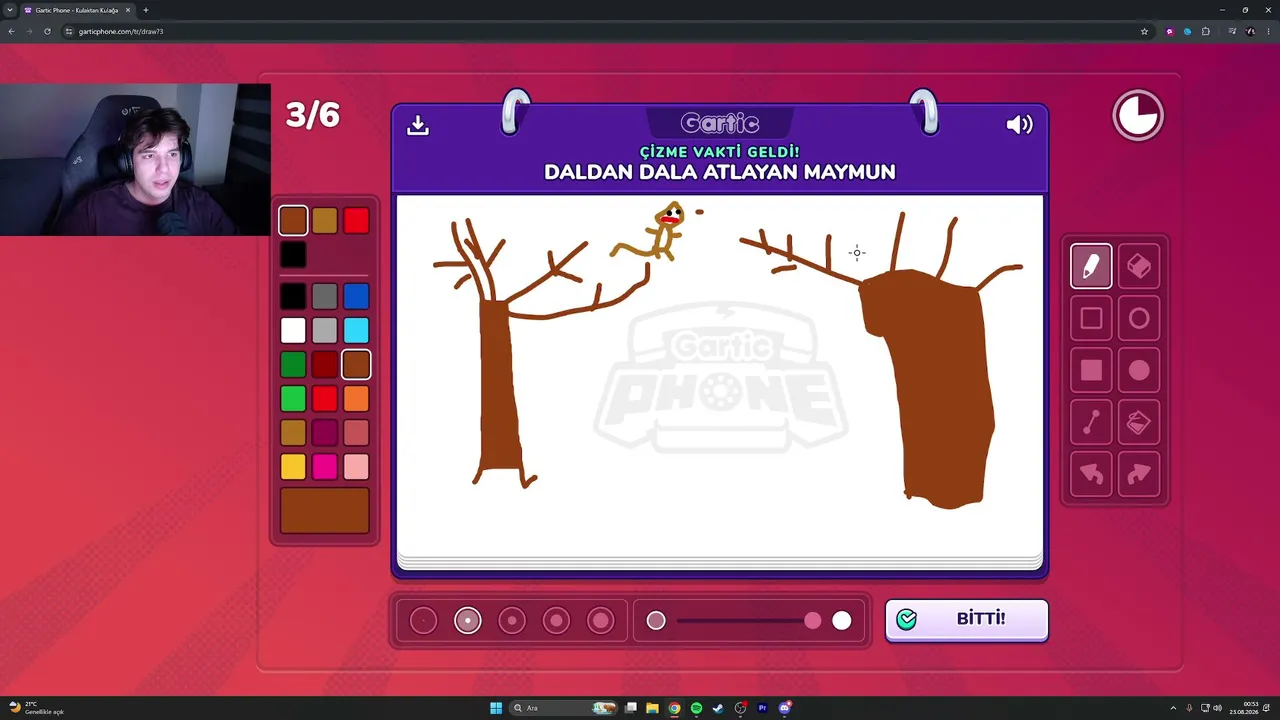Launch Steam from the taskbar
1280x720 pixels.
(x=718, y=708)
